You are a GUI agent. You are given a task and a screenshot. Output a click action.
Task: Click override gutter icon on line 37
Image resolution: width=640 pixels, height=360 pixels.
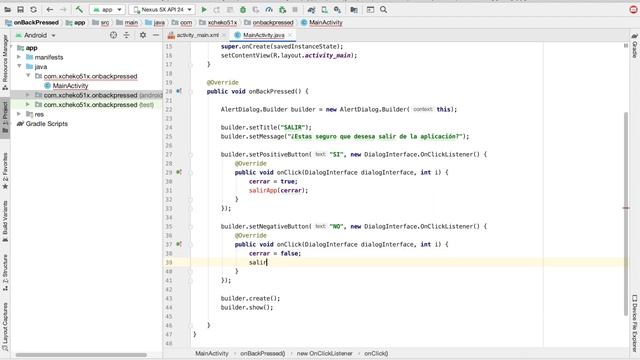pyautogui.click(x=179, y=244)
